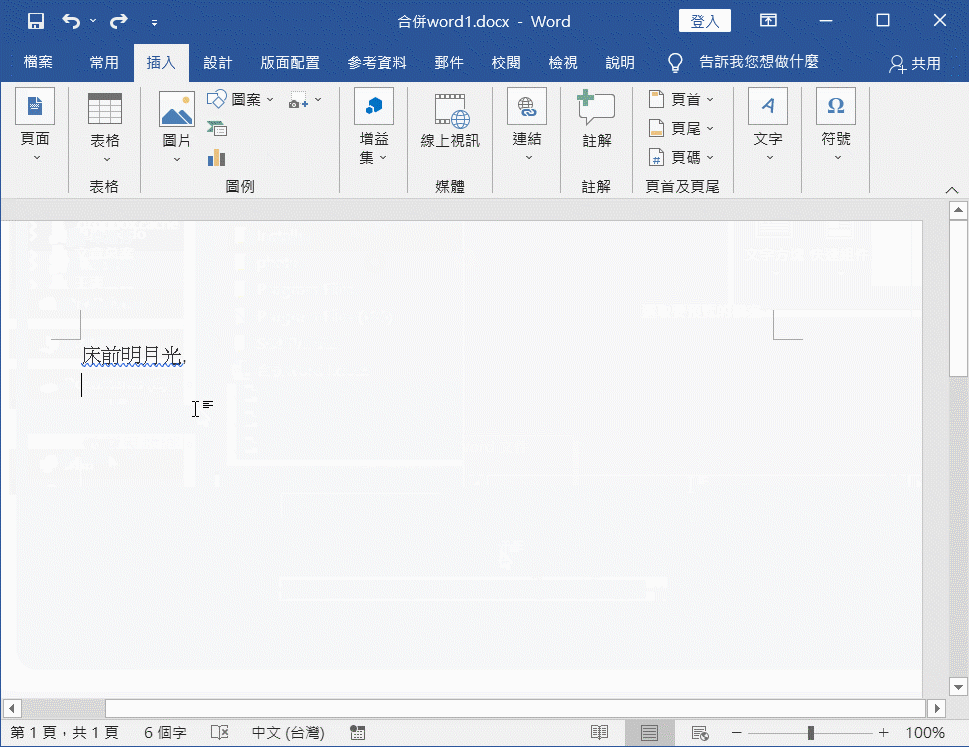Click the zoom slider handle
Image resolution: width=969 pixels, height=747 pixels.
[810, 733]
